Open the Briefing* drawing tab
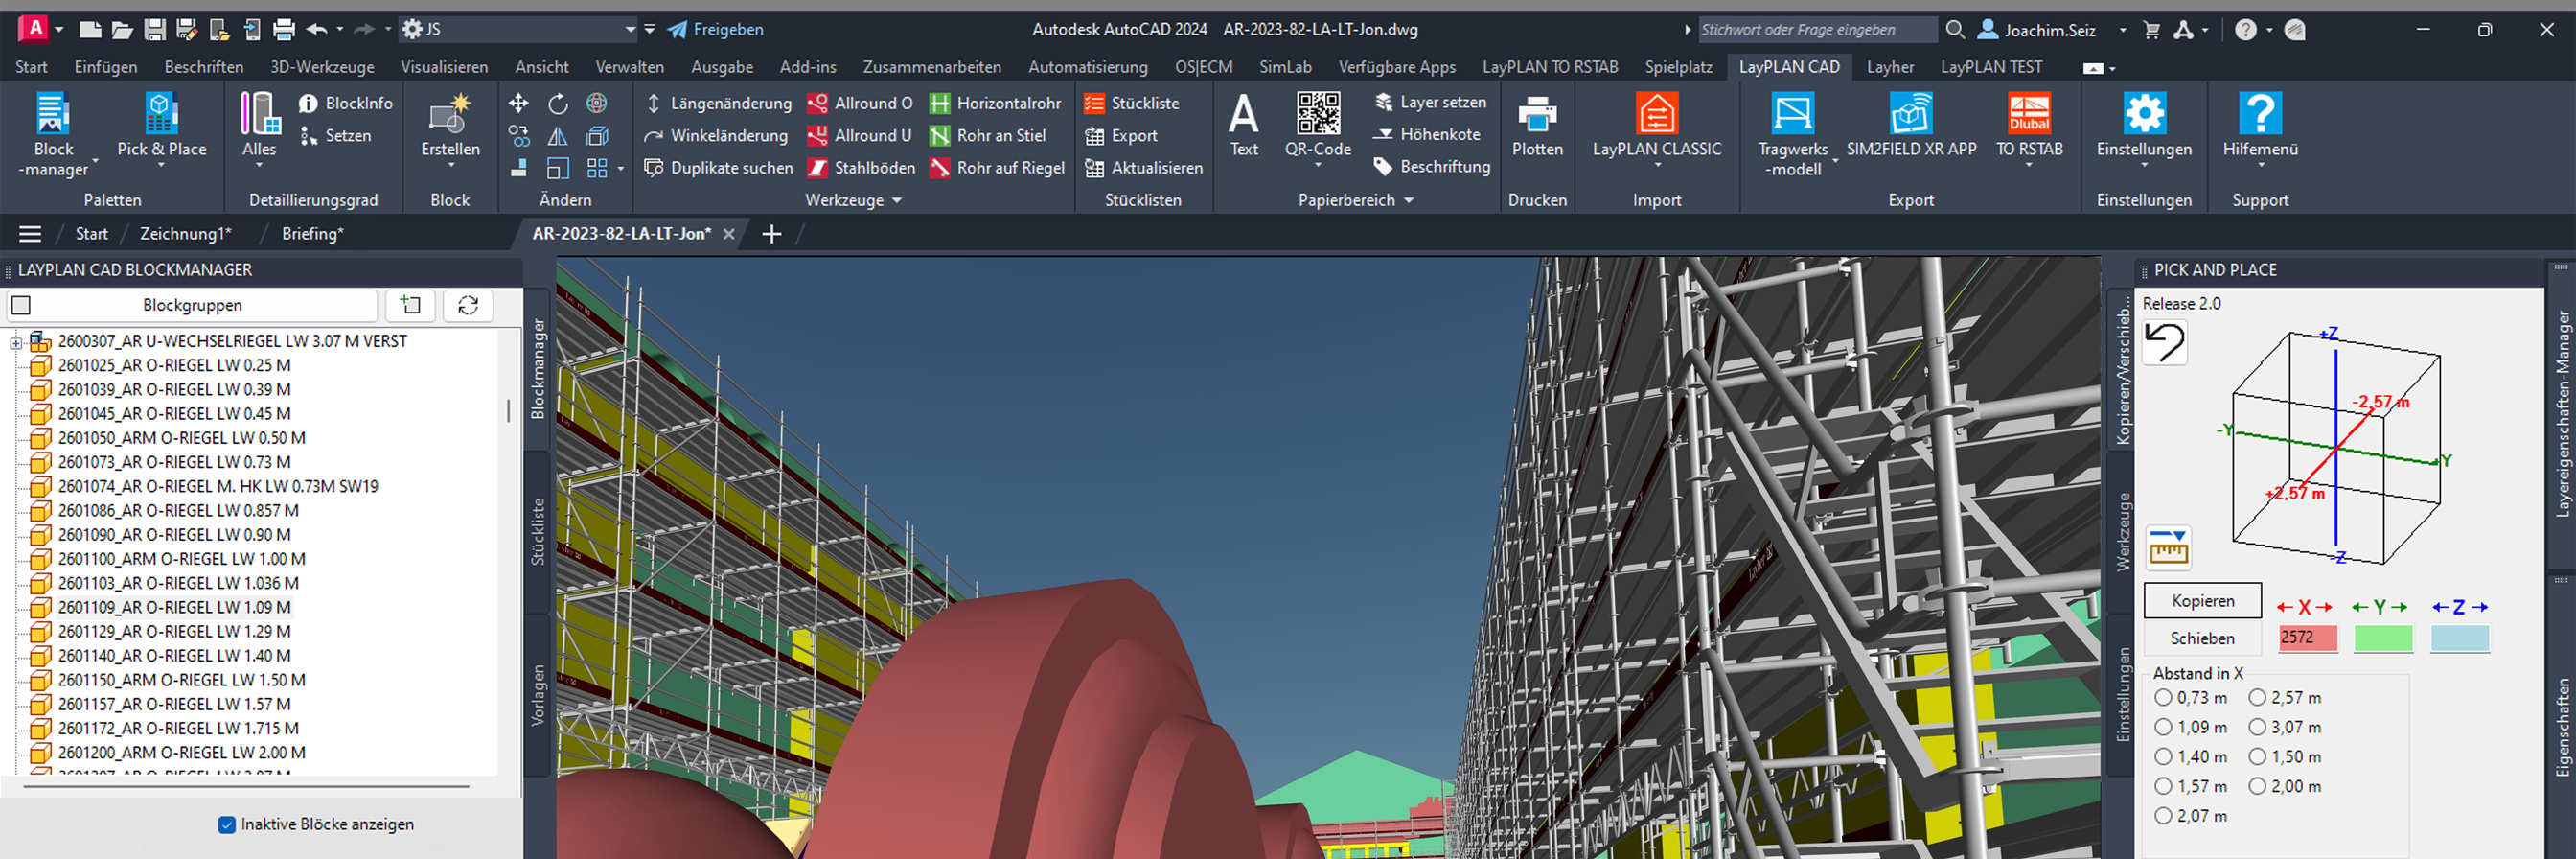The height and width of the screenshot is (859, 2576). (x=312, y=234)
